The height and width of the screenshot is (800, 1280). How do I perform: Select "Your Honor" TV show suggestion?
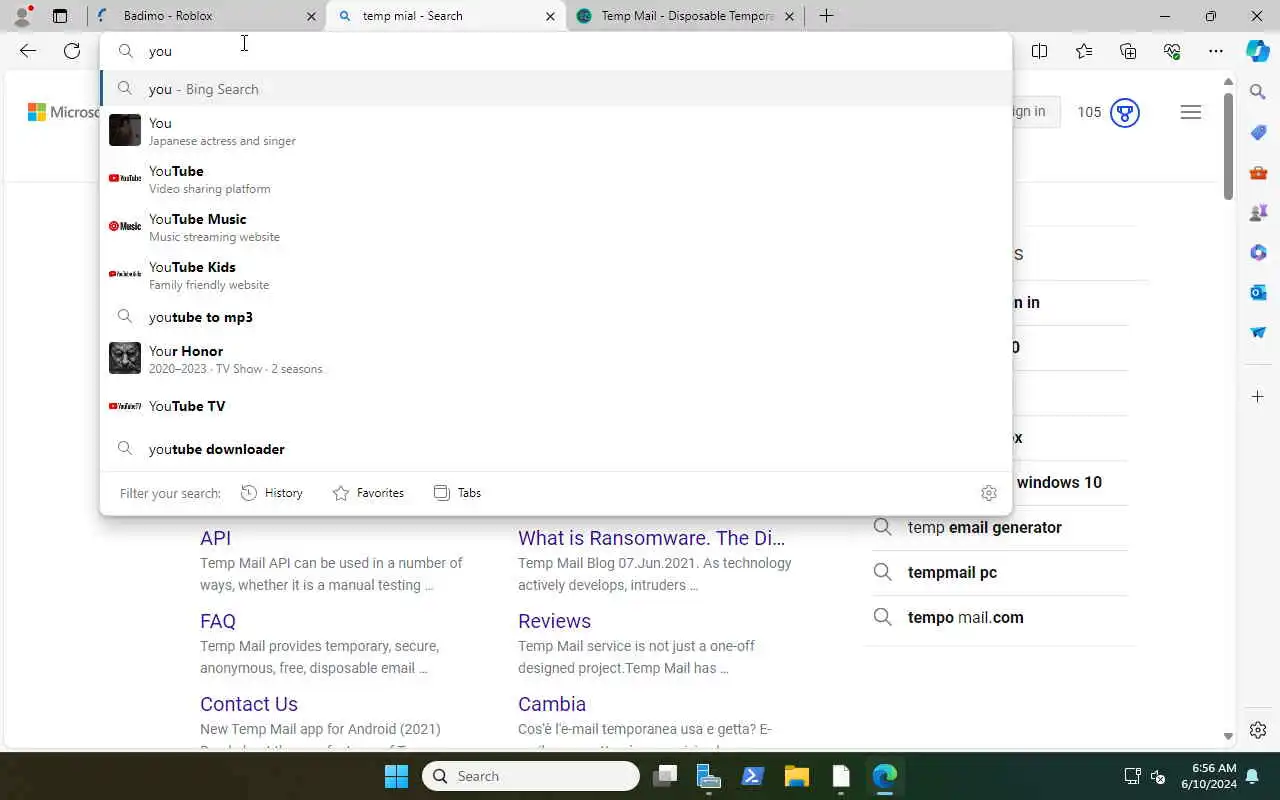coord(556,359)
